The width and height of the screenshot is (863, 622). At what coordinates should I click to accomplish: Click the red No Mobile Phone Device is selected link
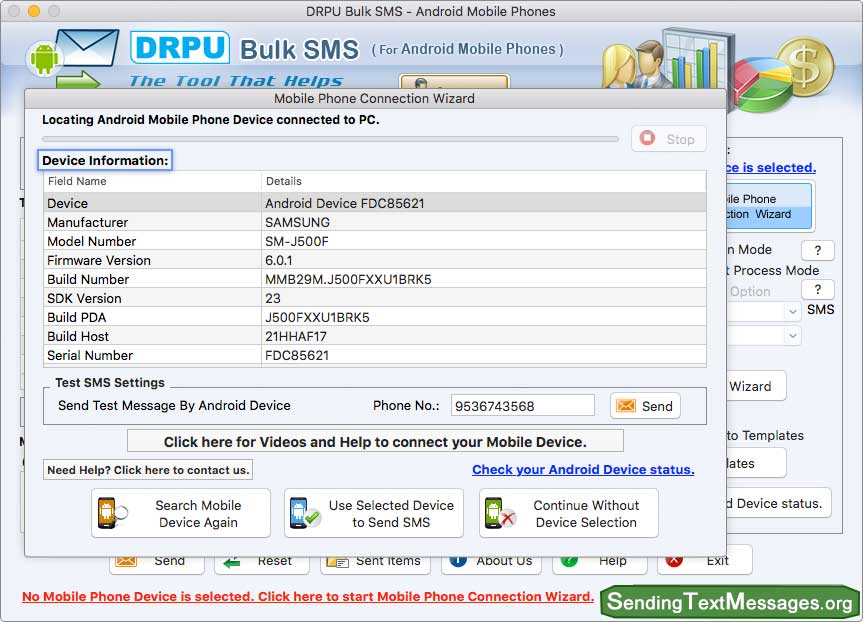click(308, 597)
